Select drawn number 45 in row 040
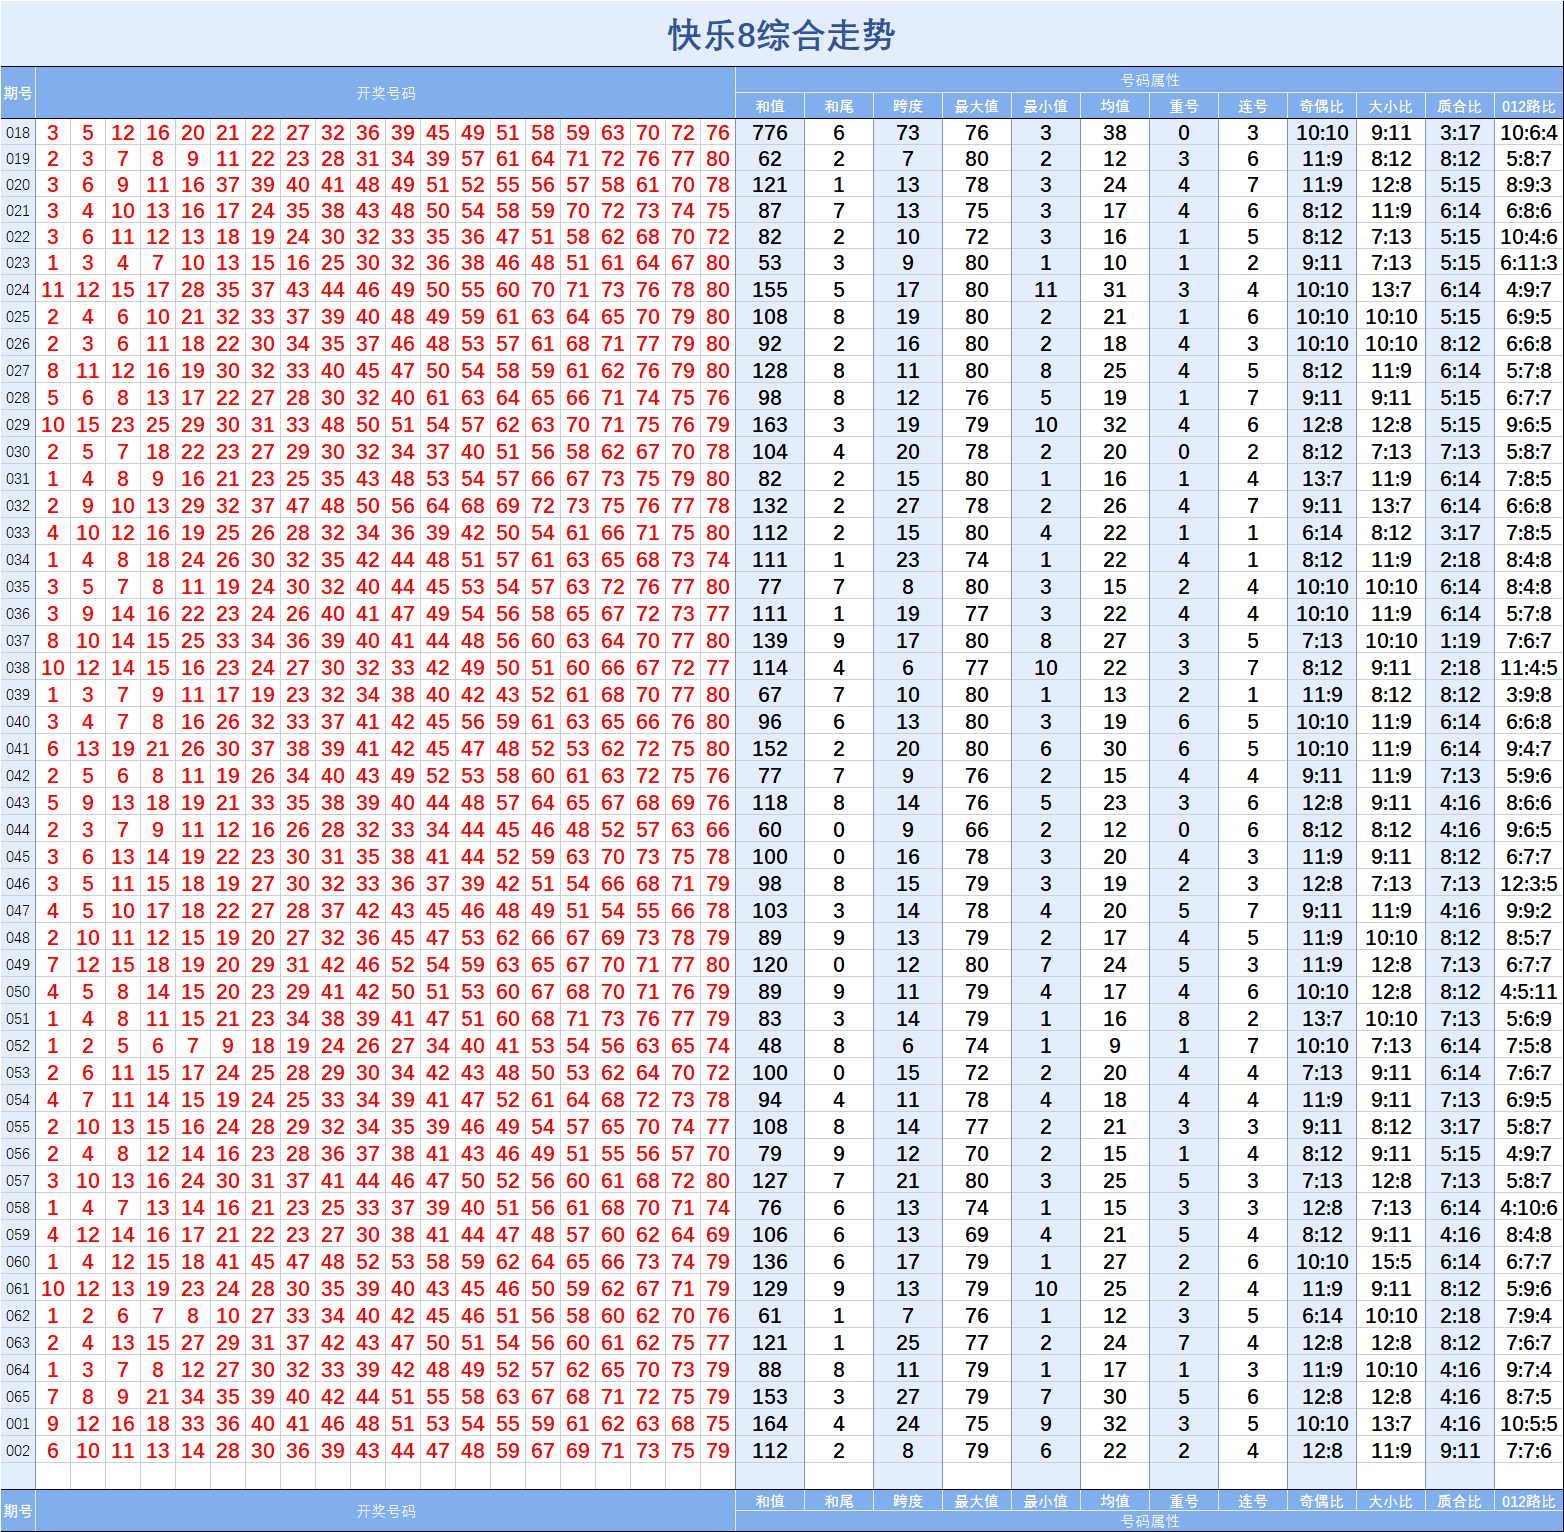Screen dimensions: 1564x1532 438,722
